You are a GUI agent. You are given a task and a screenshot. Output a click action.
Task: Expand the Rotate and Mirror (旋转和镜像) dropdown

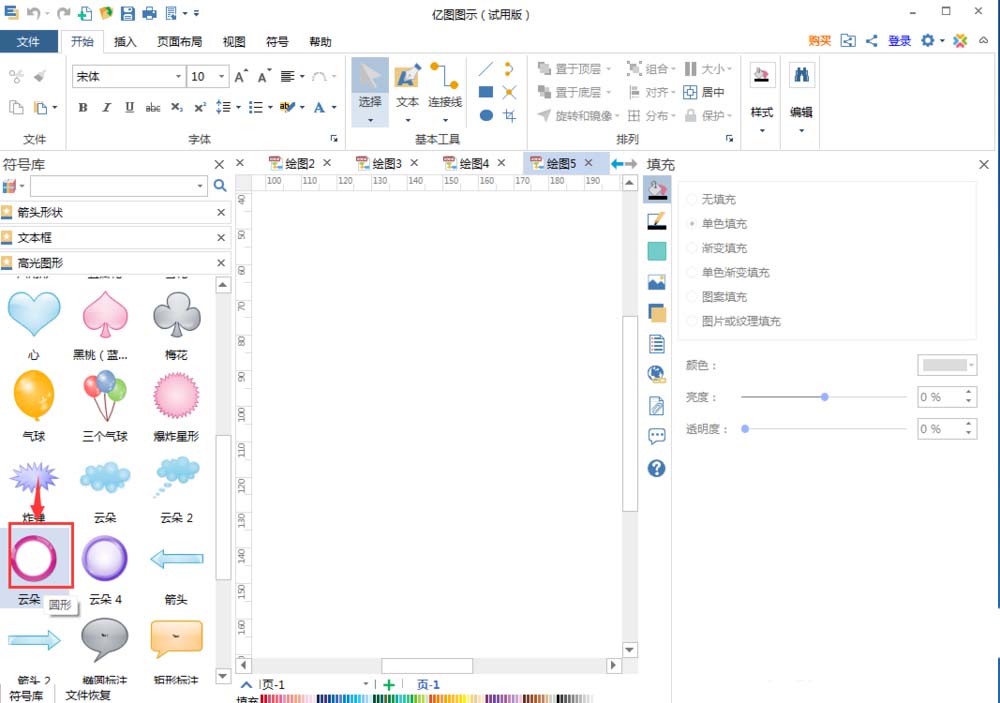pos(617,115)
